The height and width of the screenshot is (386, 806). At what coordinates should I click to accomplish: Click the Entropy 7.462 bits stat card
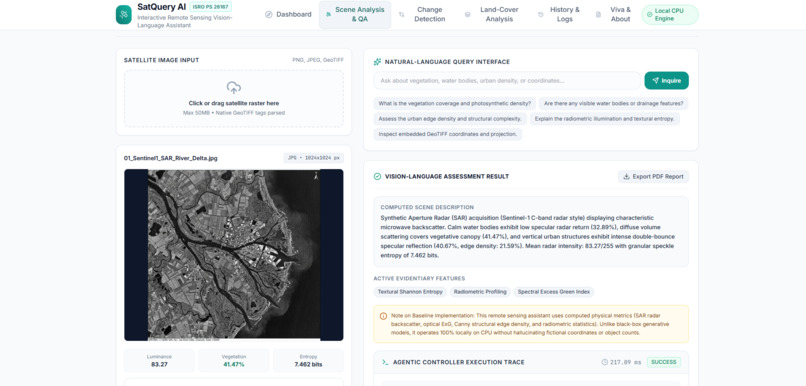tap(308, 360)
